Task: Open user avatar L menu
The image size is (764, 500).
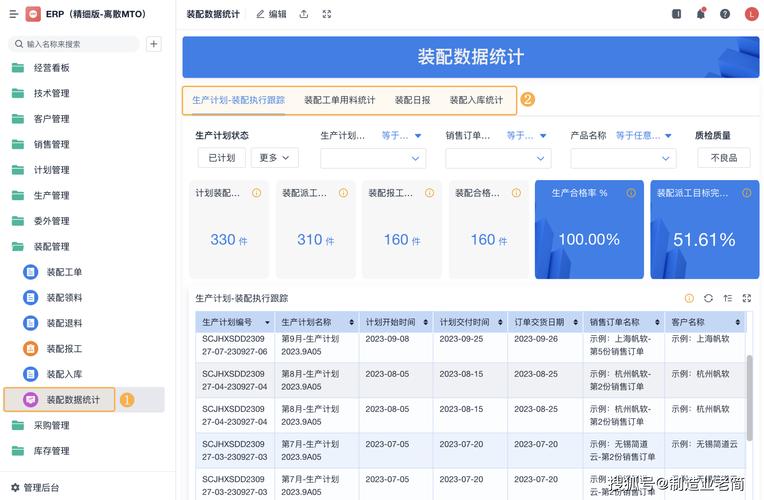Action: pos(751,14)
